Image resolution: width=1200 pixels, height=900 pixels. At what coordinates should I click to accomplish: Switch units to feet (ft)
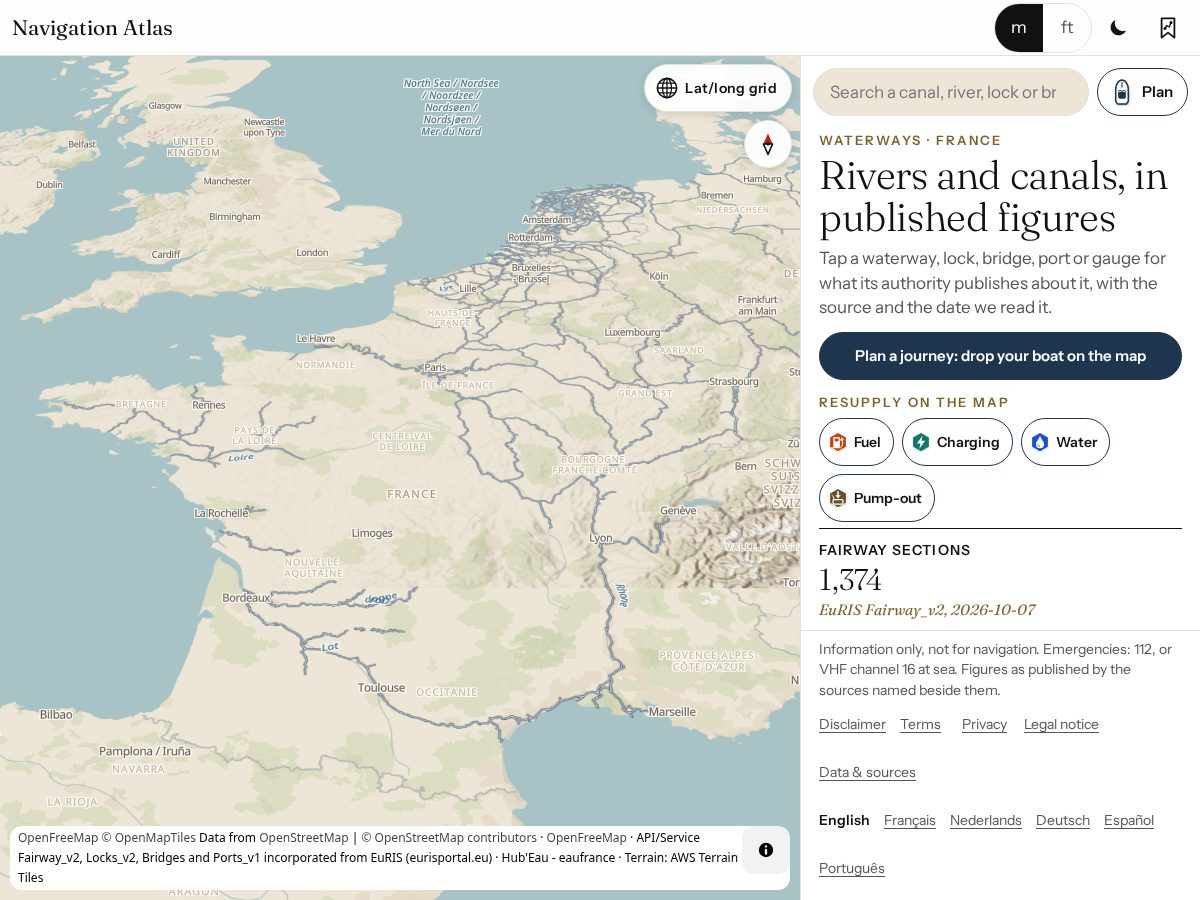tap(1067, 28)
